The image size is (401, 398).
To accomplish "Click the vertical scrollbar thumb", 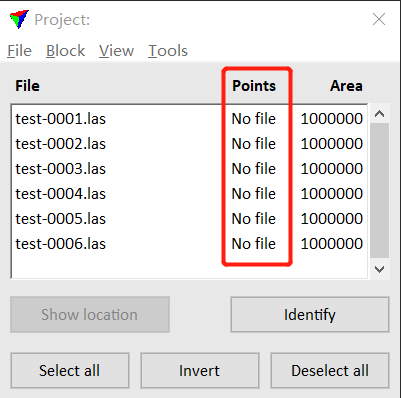I will click(x=379, y=190).
